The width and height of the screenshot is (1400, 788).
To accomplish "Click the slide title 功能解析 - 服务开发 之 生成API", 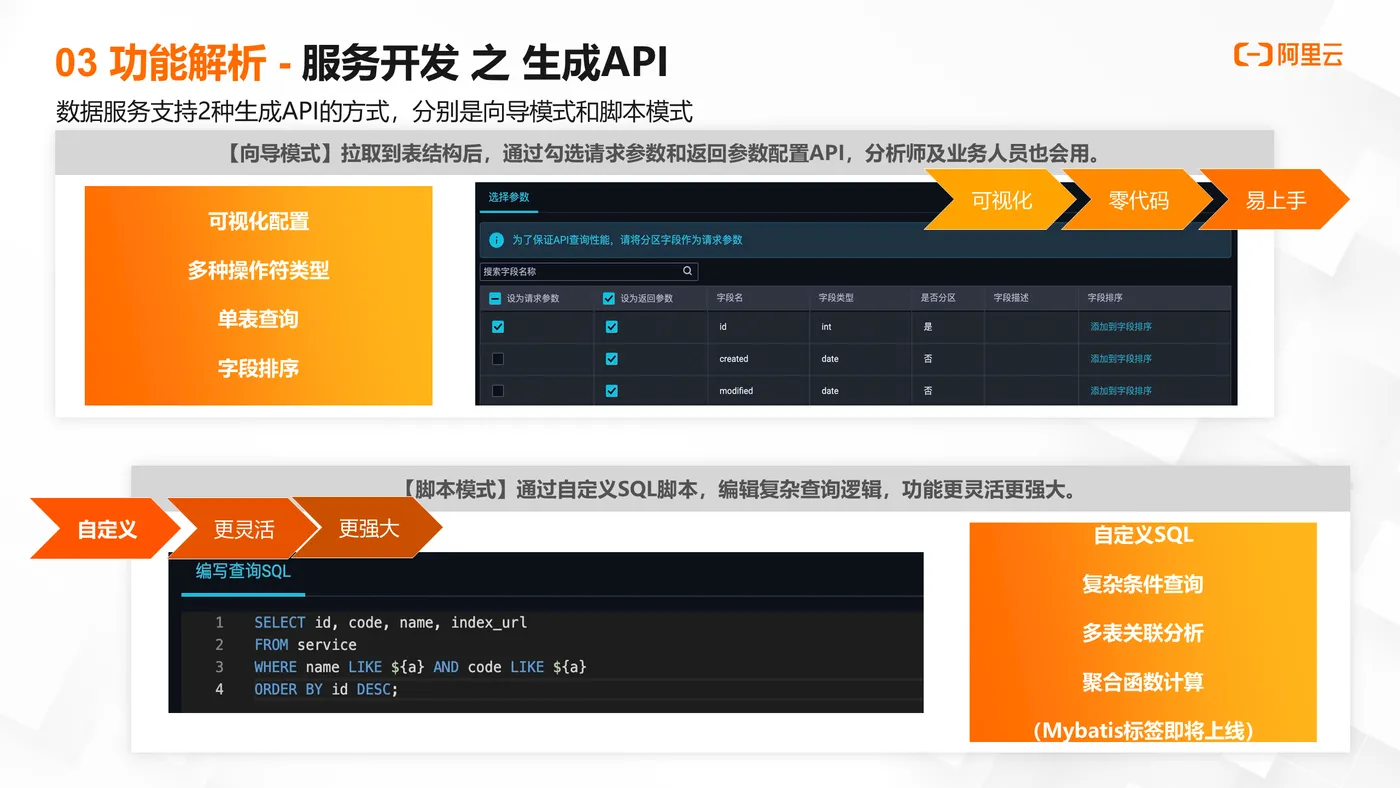I will click(361, 63).
